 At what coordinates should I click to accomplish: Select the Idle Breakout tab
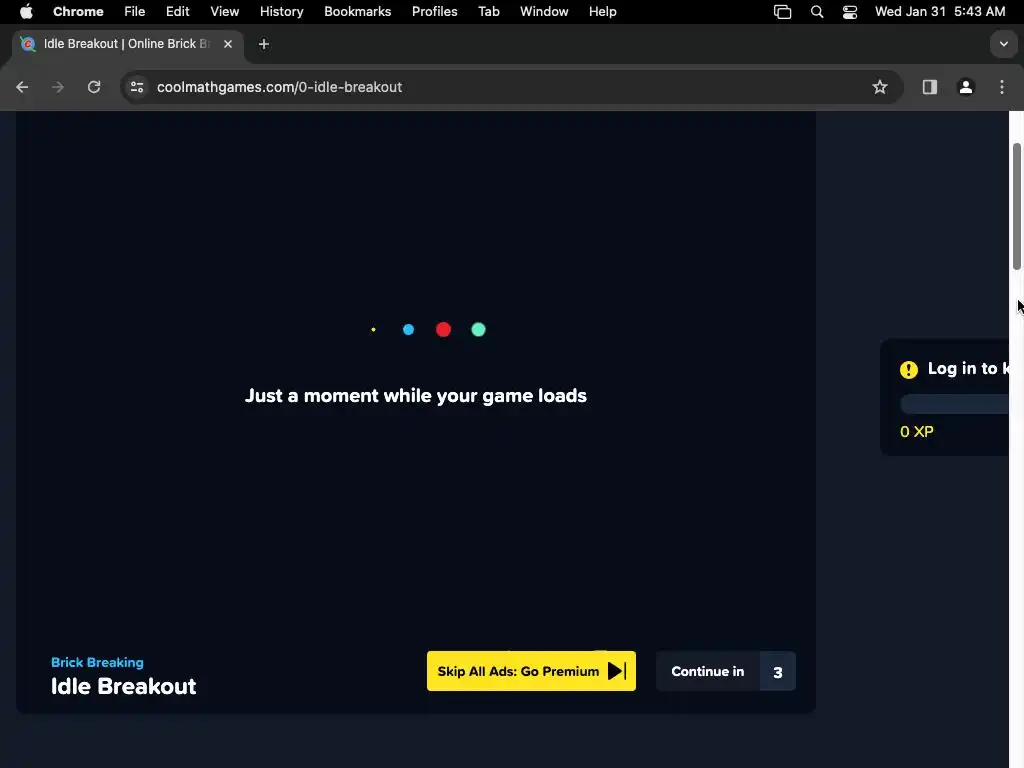point(127,44)
